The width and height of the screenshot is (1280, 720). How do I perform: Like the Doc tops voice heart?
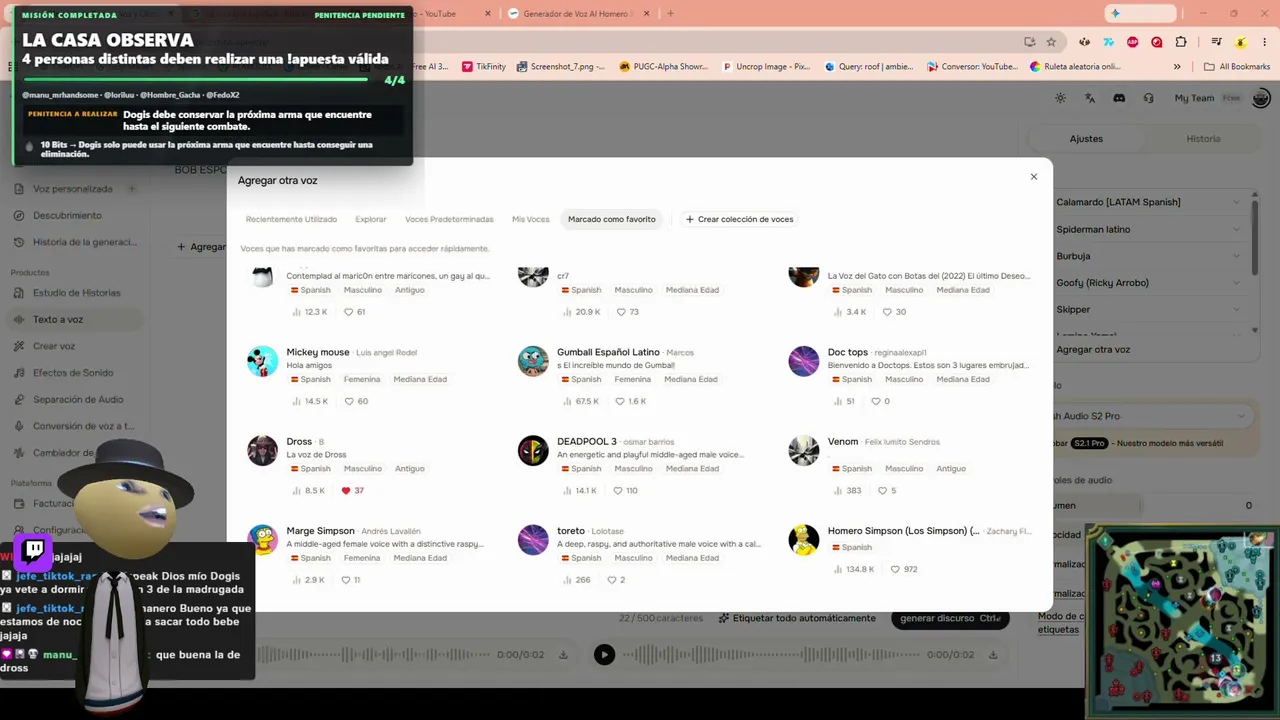tap(875, 401)
